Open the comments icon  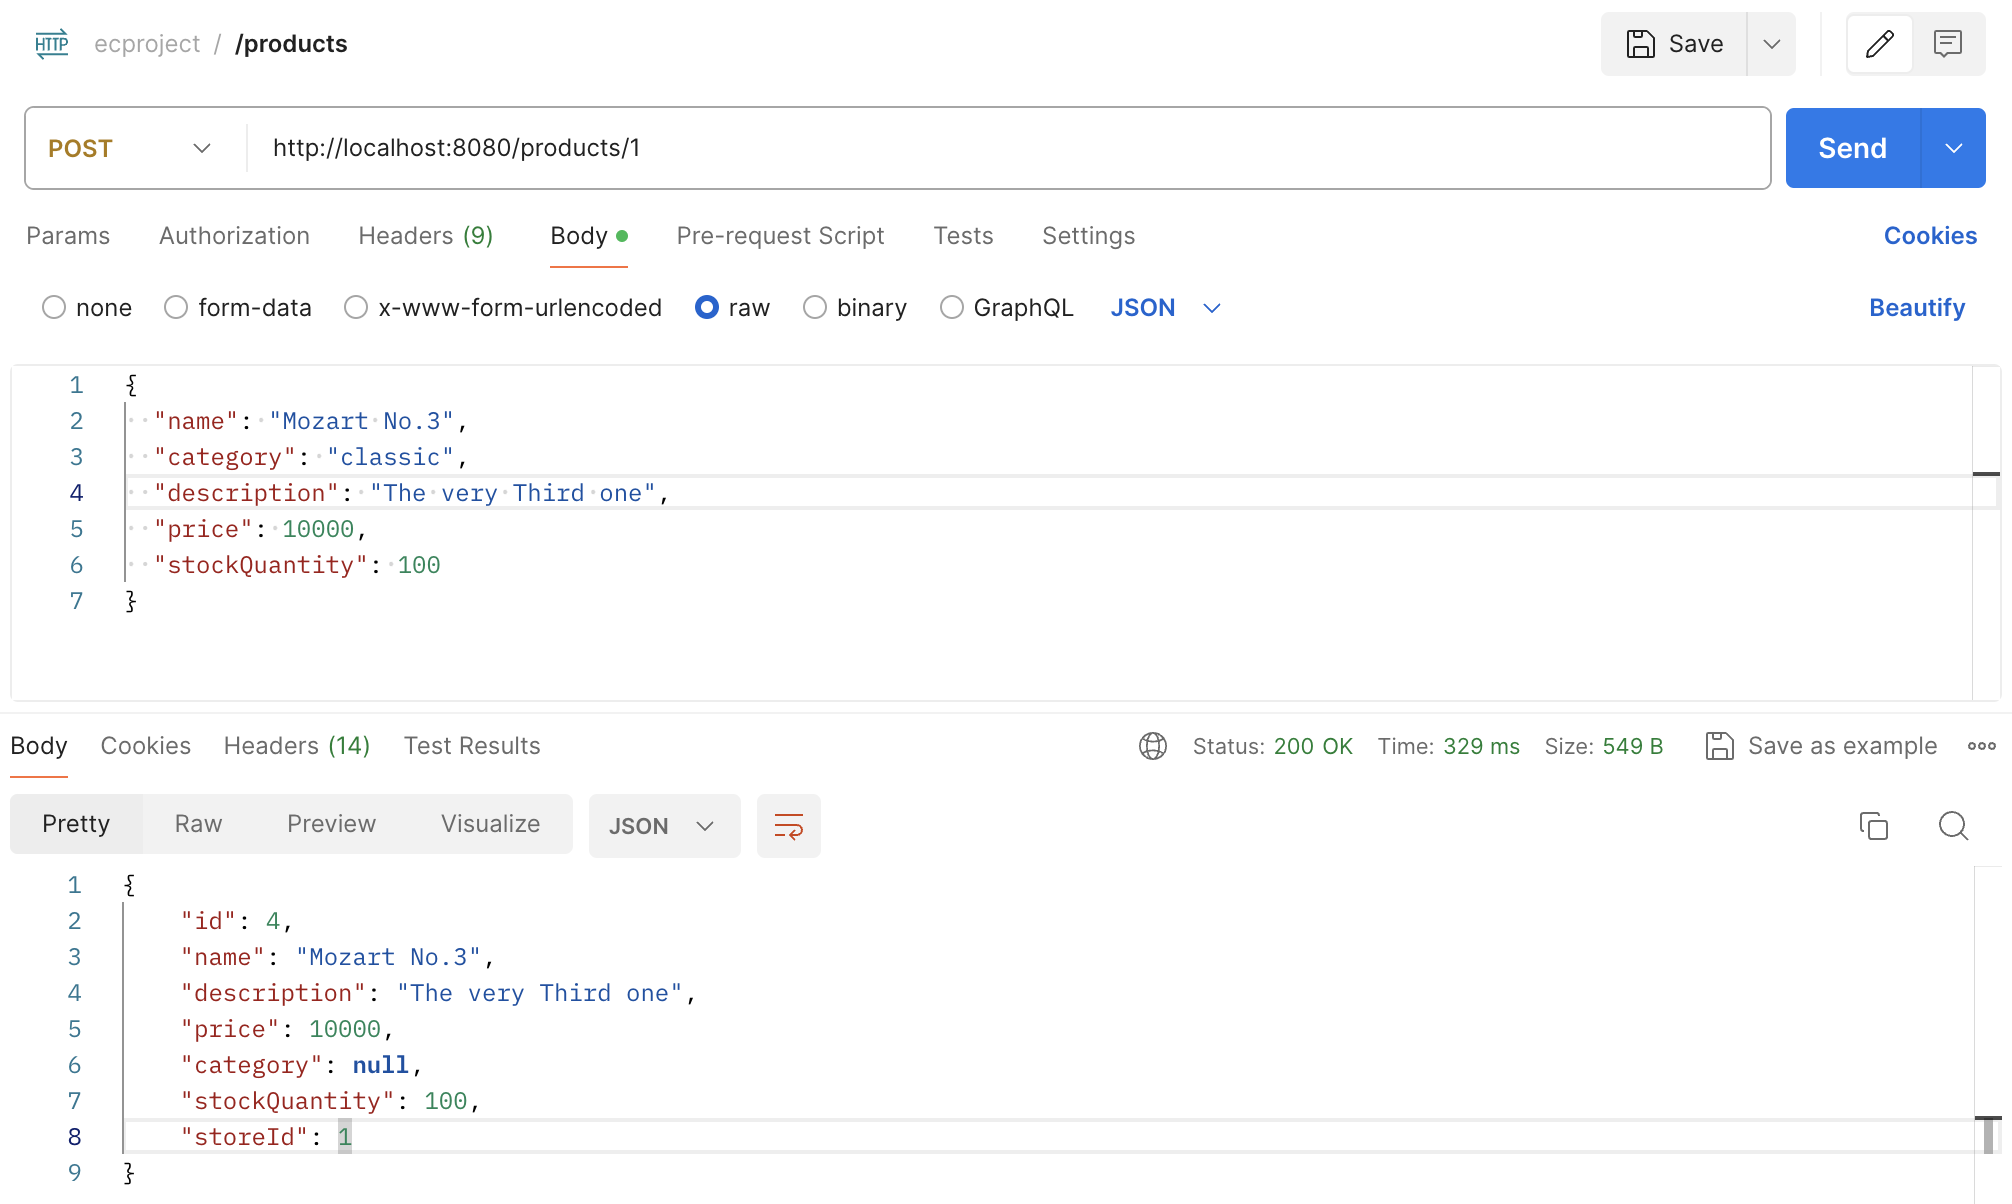[x=1947, y=44]
